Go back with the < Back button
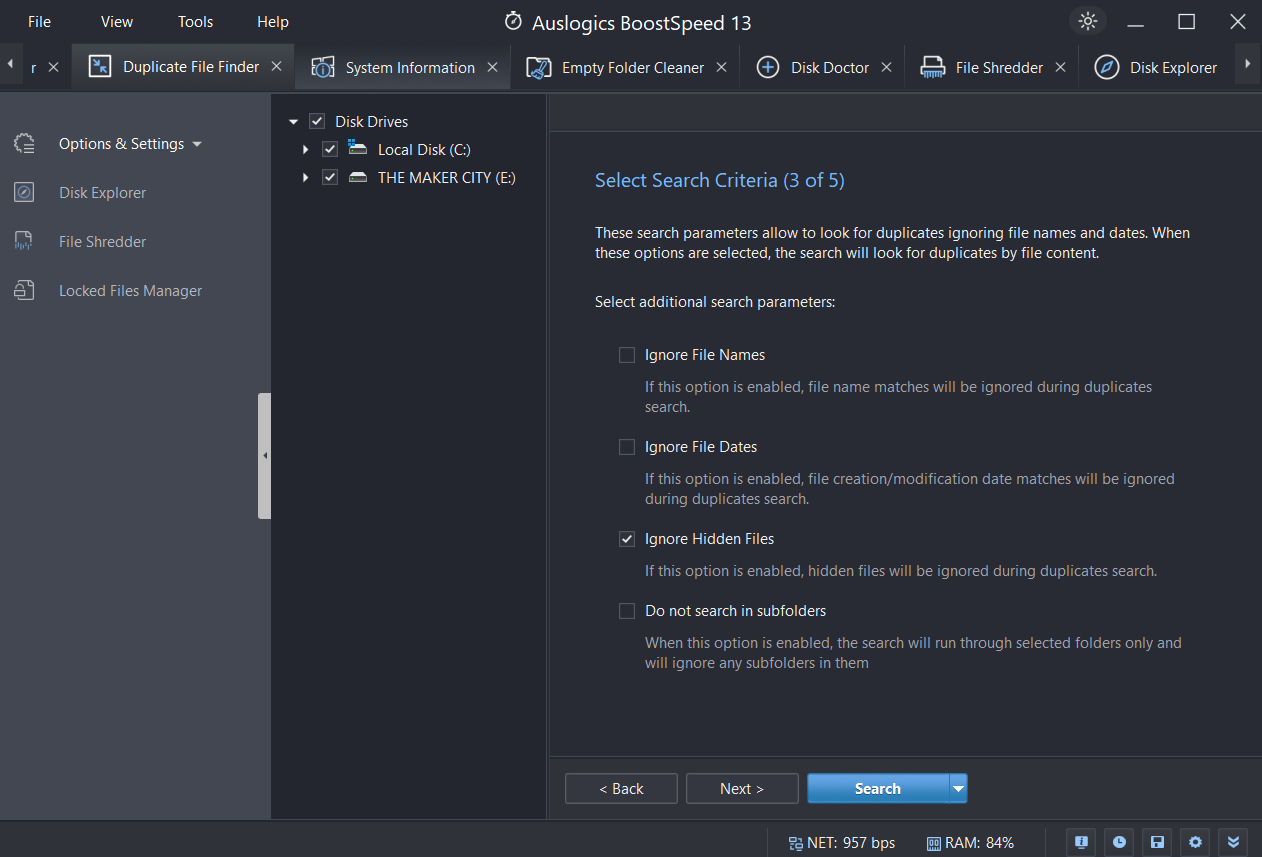This screenshot has height=857, width=1262. (x=621, y=789)
